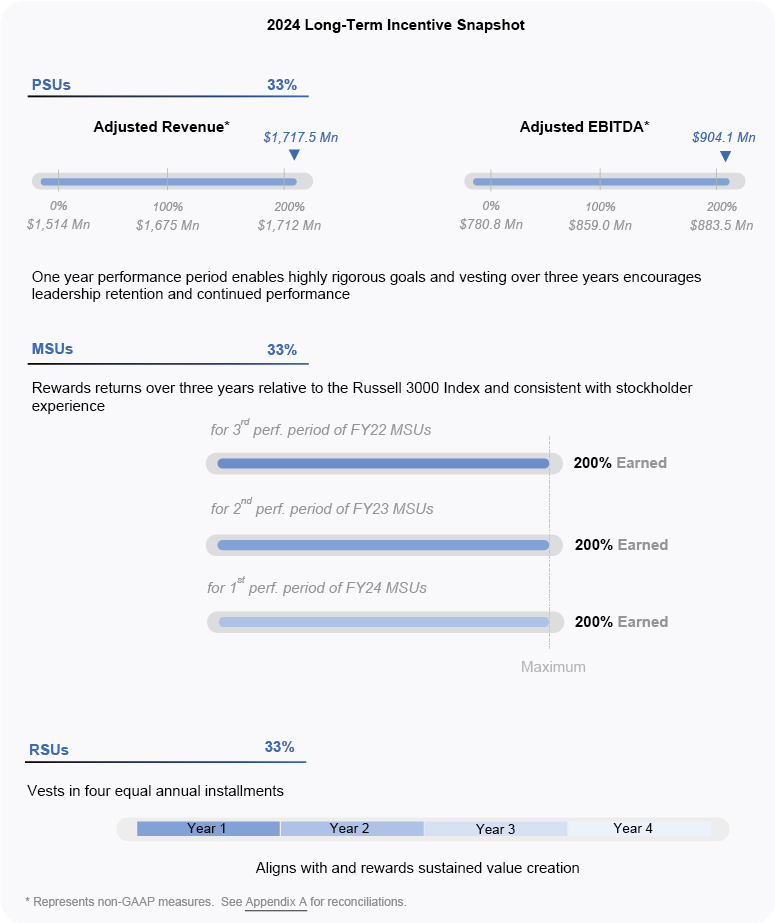Click the Adjusted EBITDA triangle marker
Screen dimensions: 775x923
coord(725,156)
